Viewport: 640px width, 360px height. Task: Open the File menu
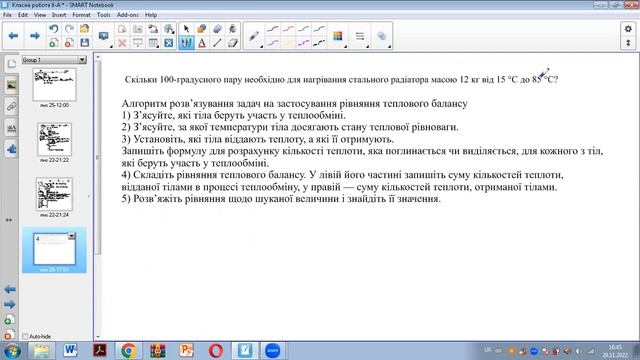pyautogui.click(x=7, y=15)
